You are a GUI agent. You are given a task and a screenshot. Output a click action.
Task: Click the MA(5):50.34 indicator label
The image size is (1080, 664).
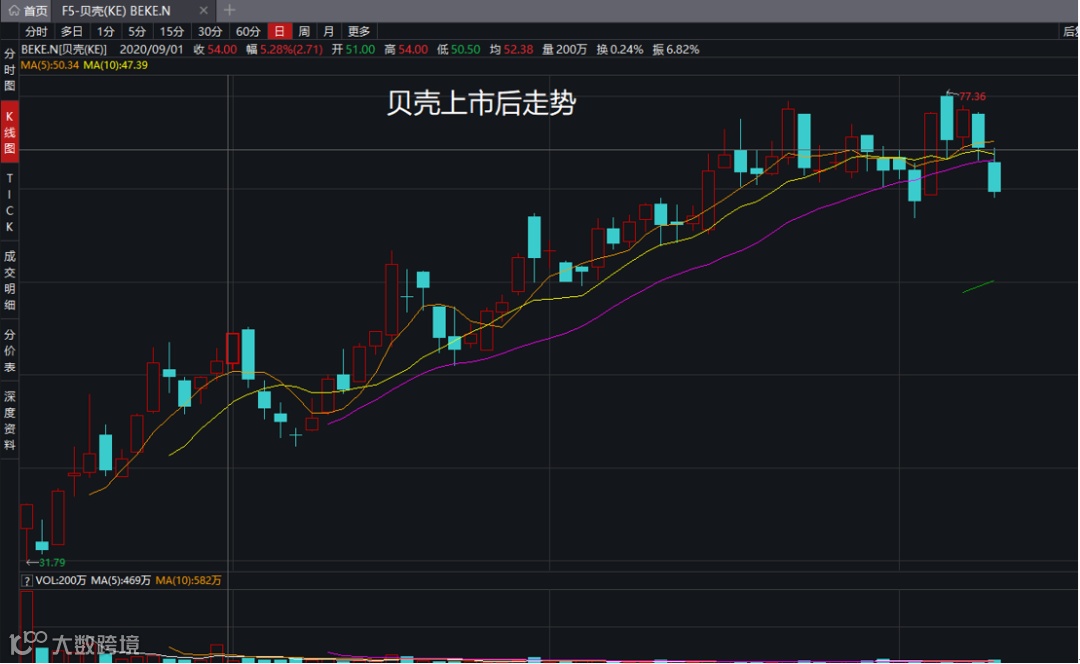(x=50, y=65)
